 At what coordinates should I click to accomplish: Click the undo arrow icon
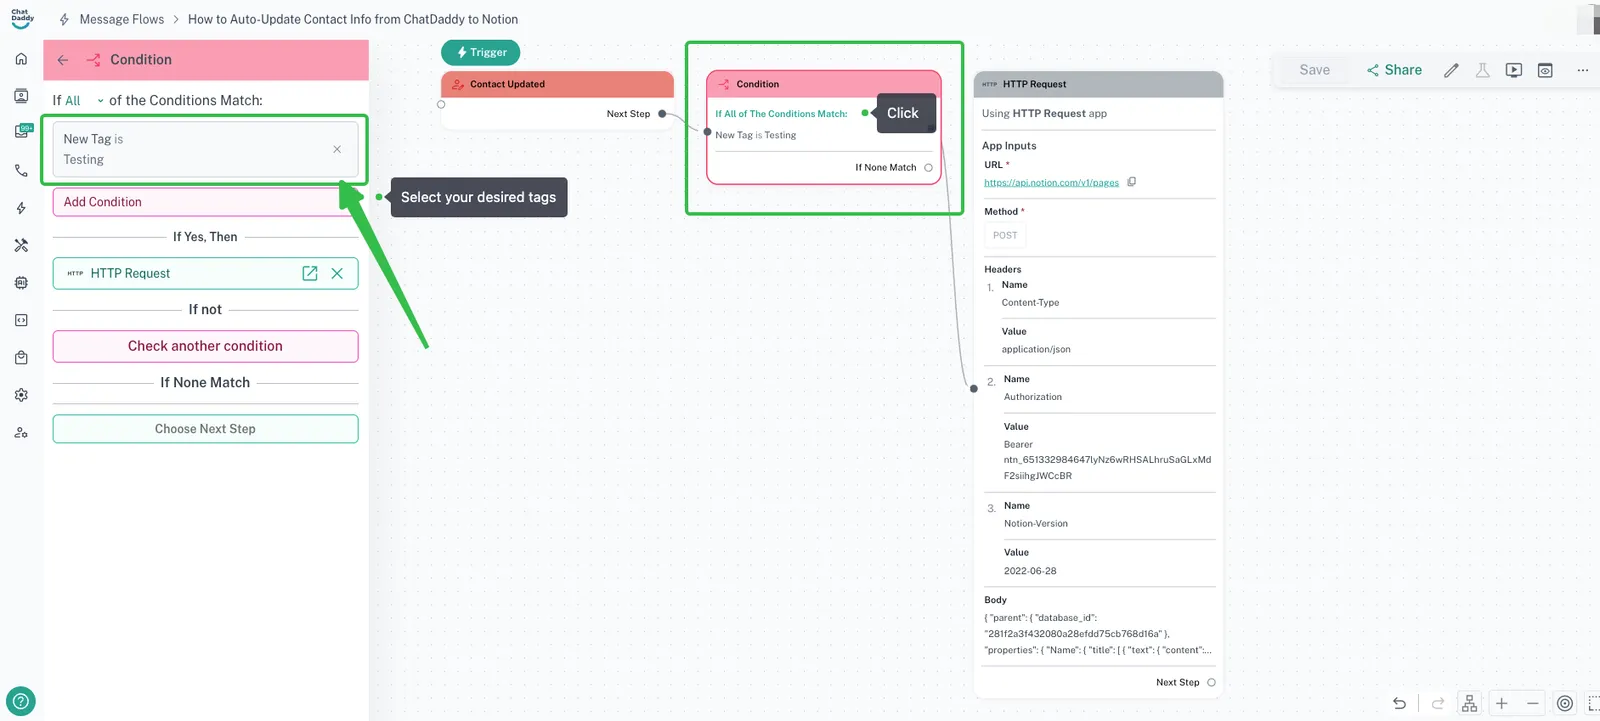click(1400, 703)
